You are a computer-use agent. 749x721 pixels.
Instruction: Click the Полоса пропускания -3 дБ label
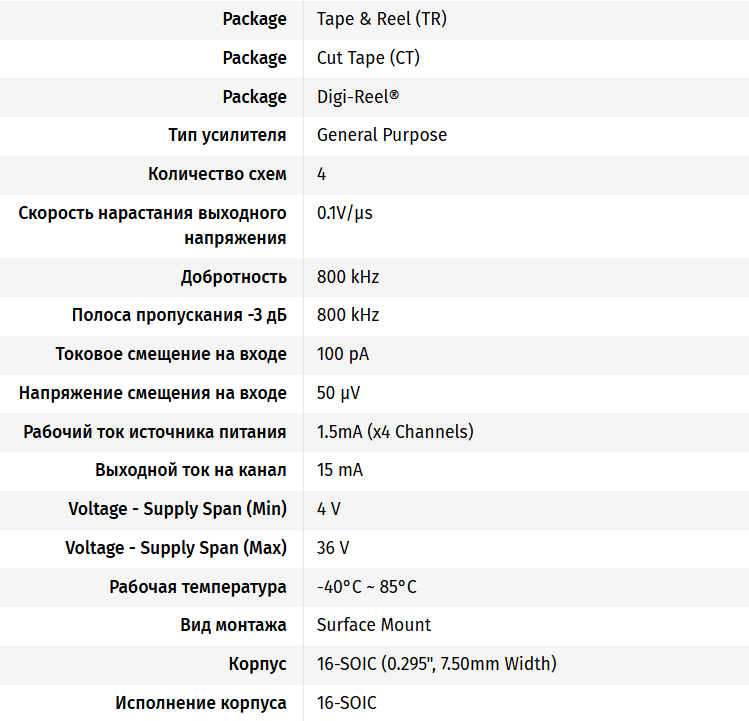click(x=179, y=315)
